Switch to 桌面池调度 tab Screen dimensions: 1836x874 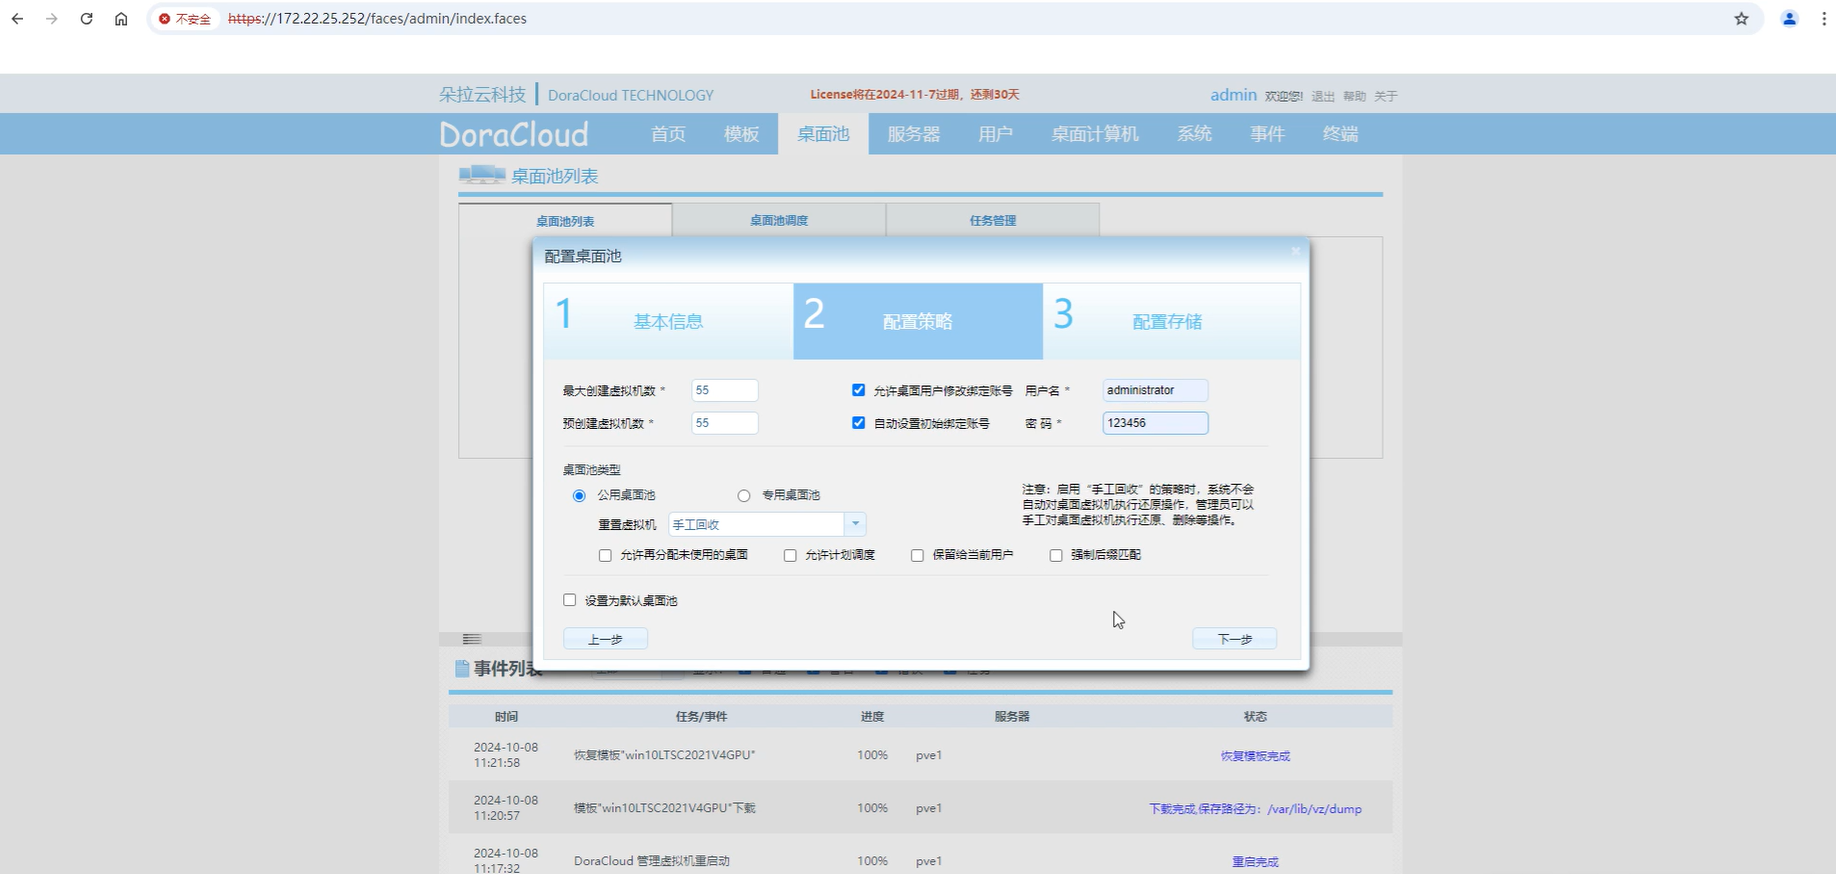tap(779, 220)
